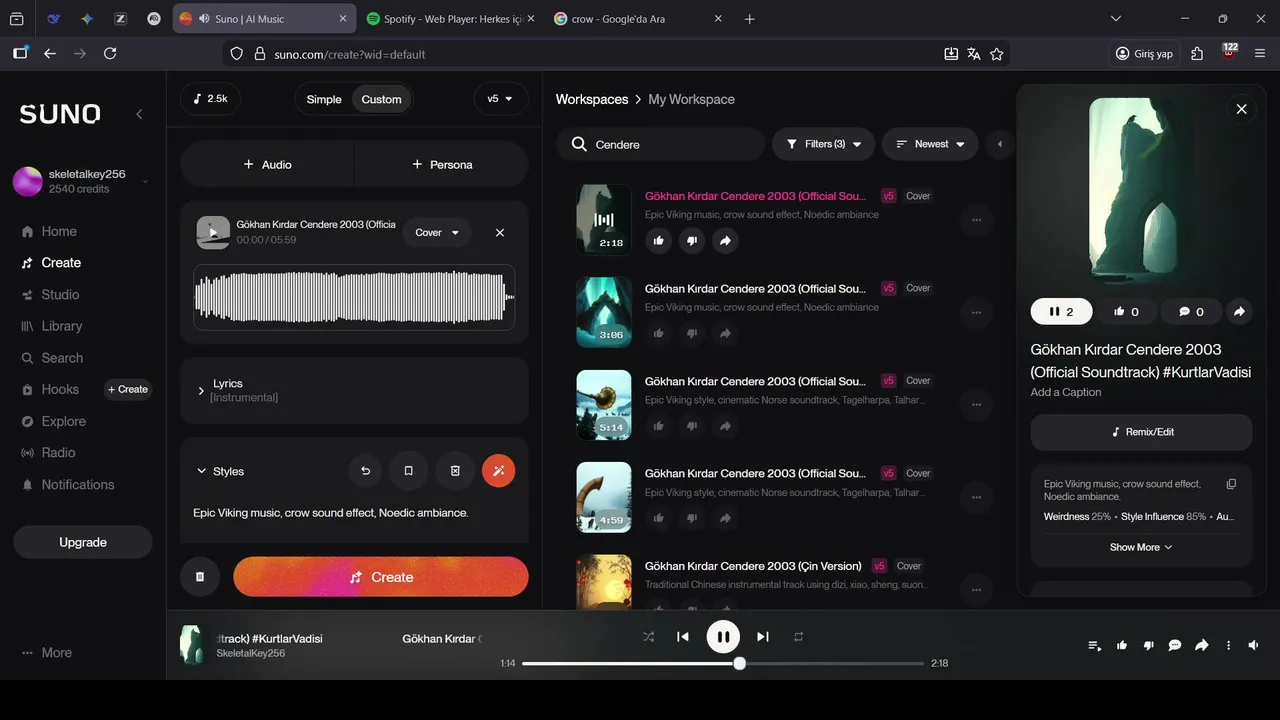Add Audio to the creation
Screen dimensions: 1280x720
pyautogui.click(x=267, y=164)
